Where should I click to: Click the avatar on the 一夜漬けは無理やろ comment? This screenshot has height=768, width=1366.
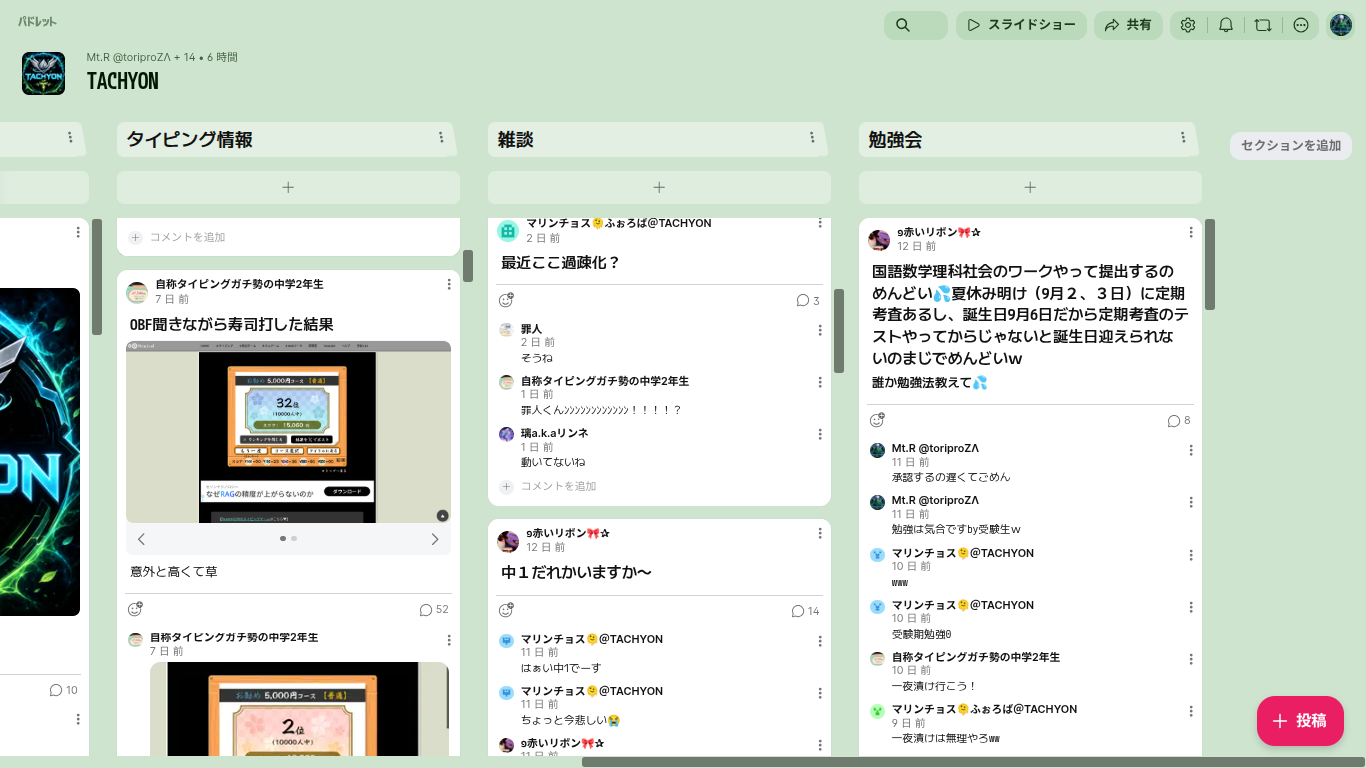pyautogui.click(x=877, y=710)
